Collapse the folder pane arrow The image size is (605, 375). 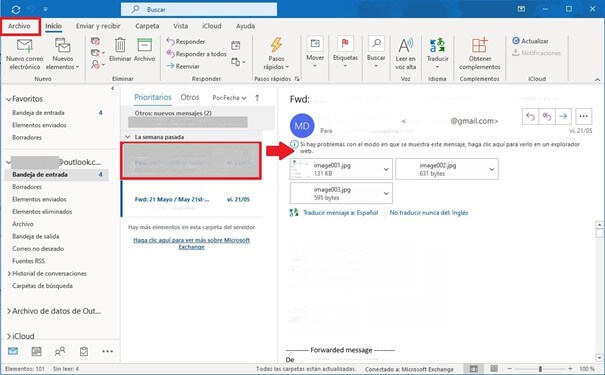pyautogui.click(x=113, y=88)
